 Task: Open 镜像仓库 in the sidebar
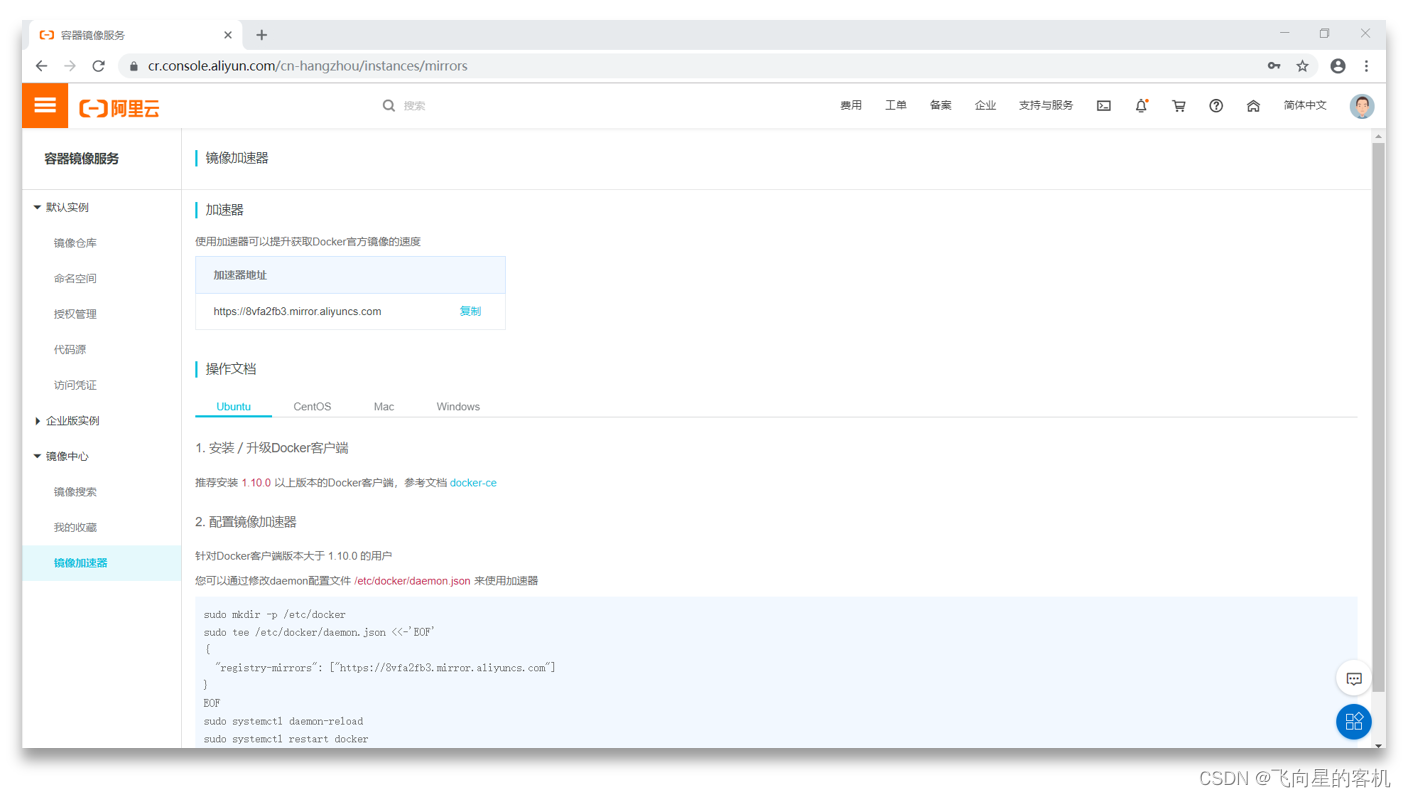(x=75, y=243)
